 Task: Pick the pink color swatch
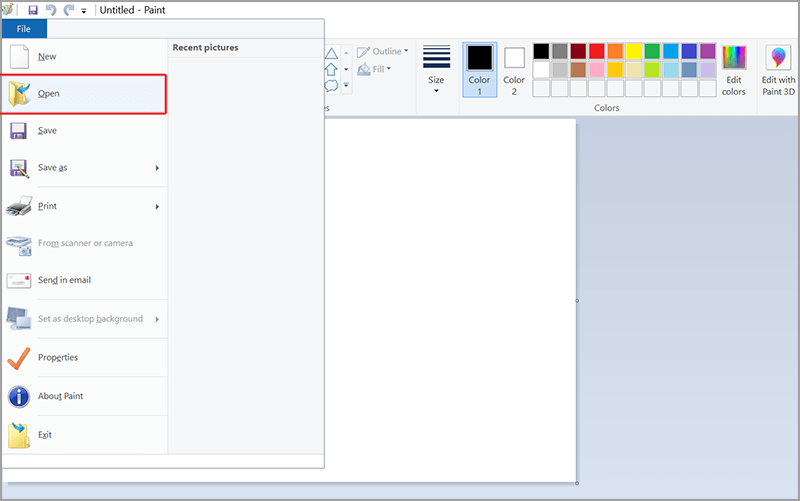(597, 69)
